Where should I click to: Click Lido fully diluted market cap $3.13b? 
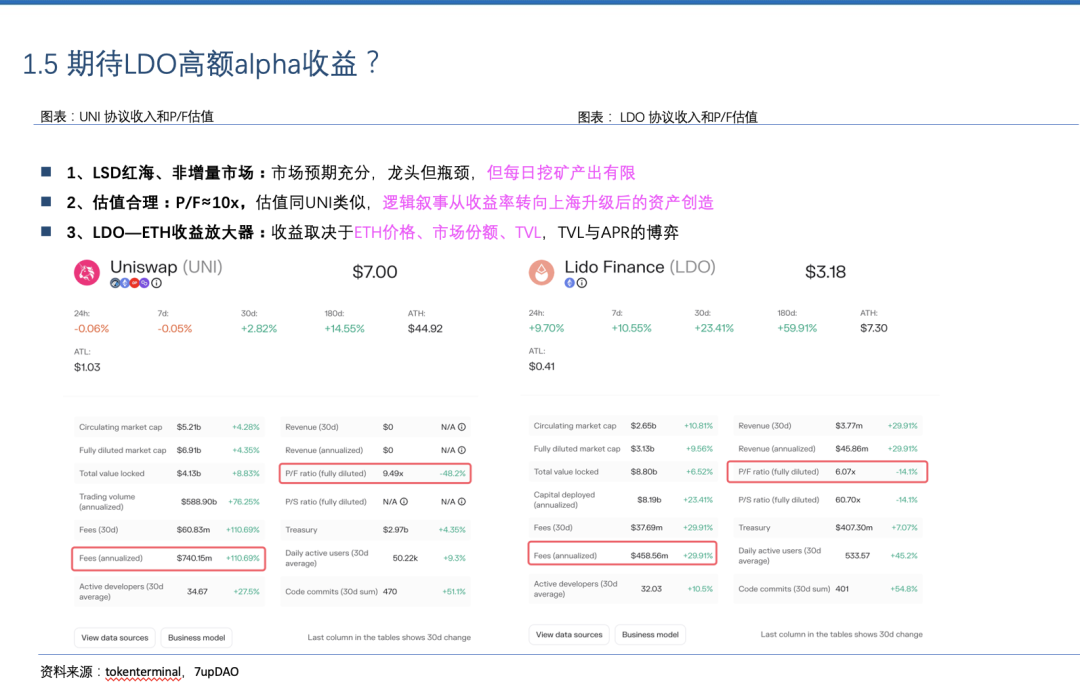(x=643, y=448)
